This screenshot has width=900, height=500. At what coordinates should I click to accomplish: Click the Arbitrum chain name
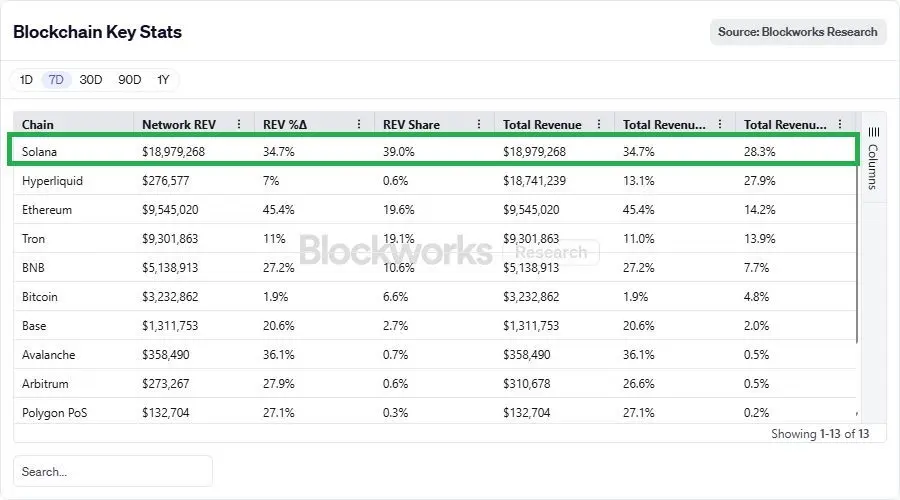point(45,383)
